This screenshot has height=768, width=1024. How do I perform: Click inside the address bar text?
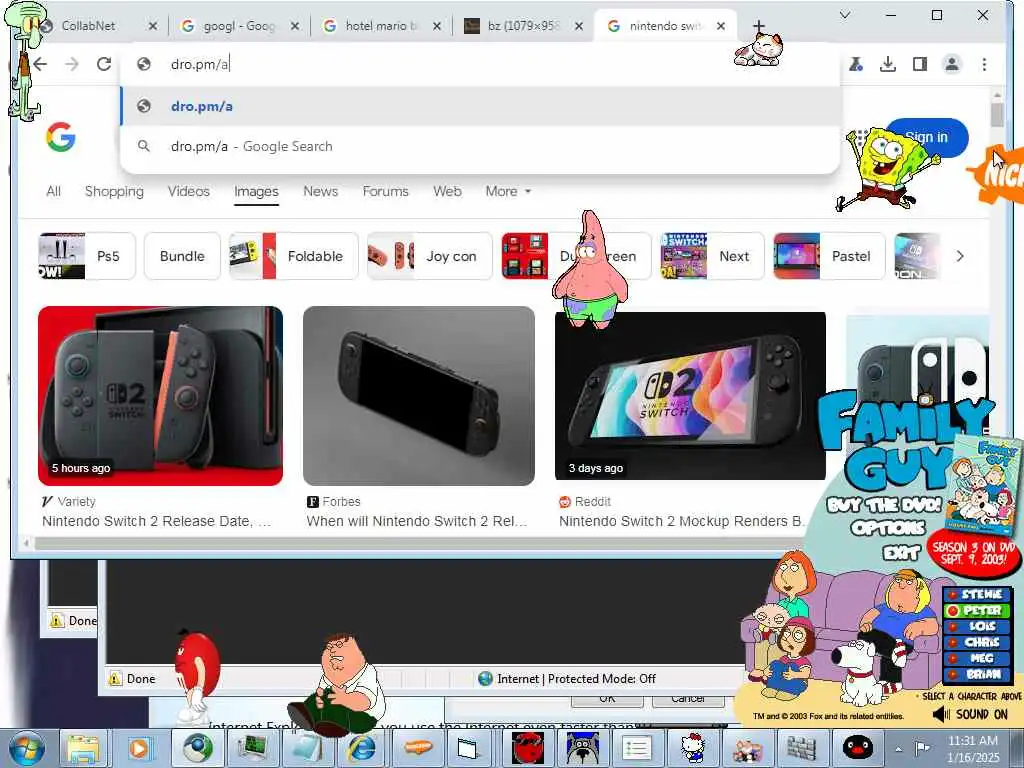pos(200,64)
